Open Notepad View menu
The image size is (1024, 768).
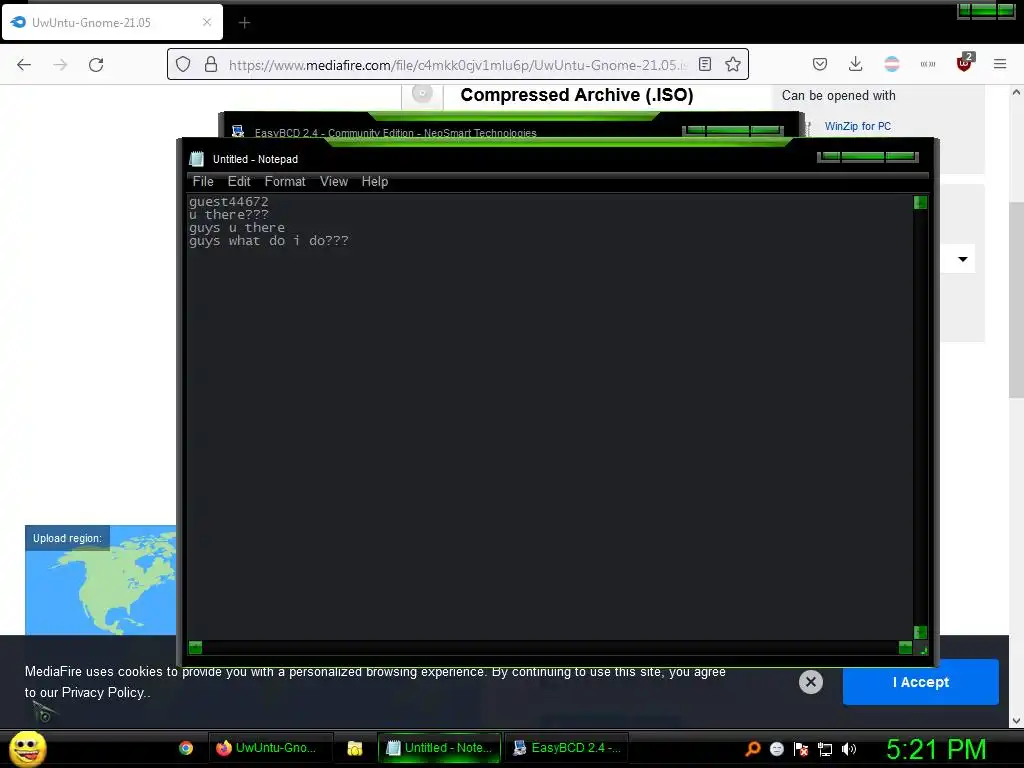[x=334, y=182]
